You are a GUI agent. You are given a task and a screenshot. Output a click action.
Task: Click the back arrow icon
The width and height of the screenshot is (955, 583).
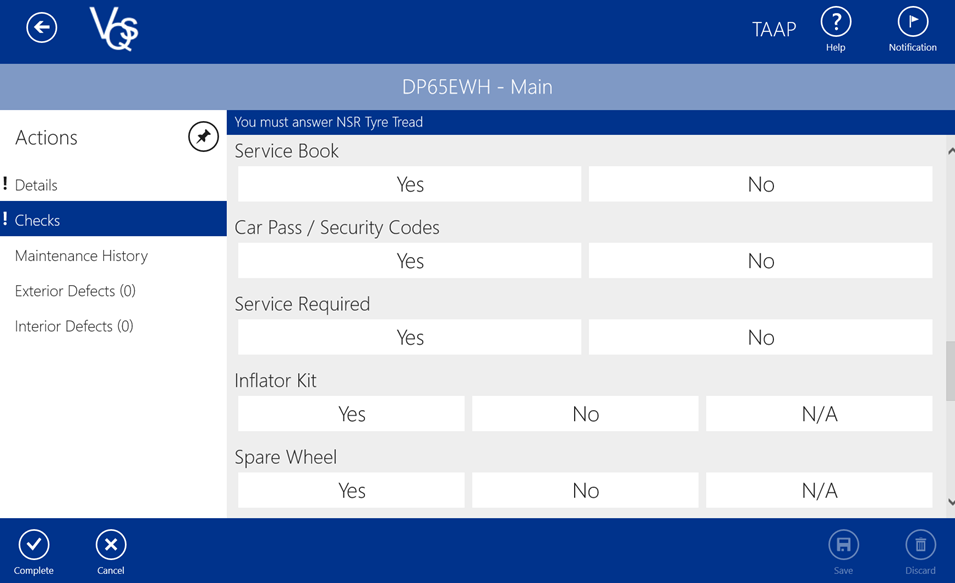point(41,28)
